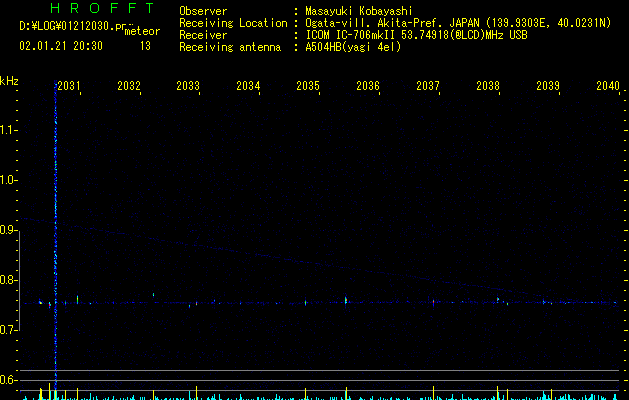Select the log file path D:¥LOG¥01212030
Image resolution: width=629 pixels, height=400 pixels.
point(78,26)
